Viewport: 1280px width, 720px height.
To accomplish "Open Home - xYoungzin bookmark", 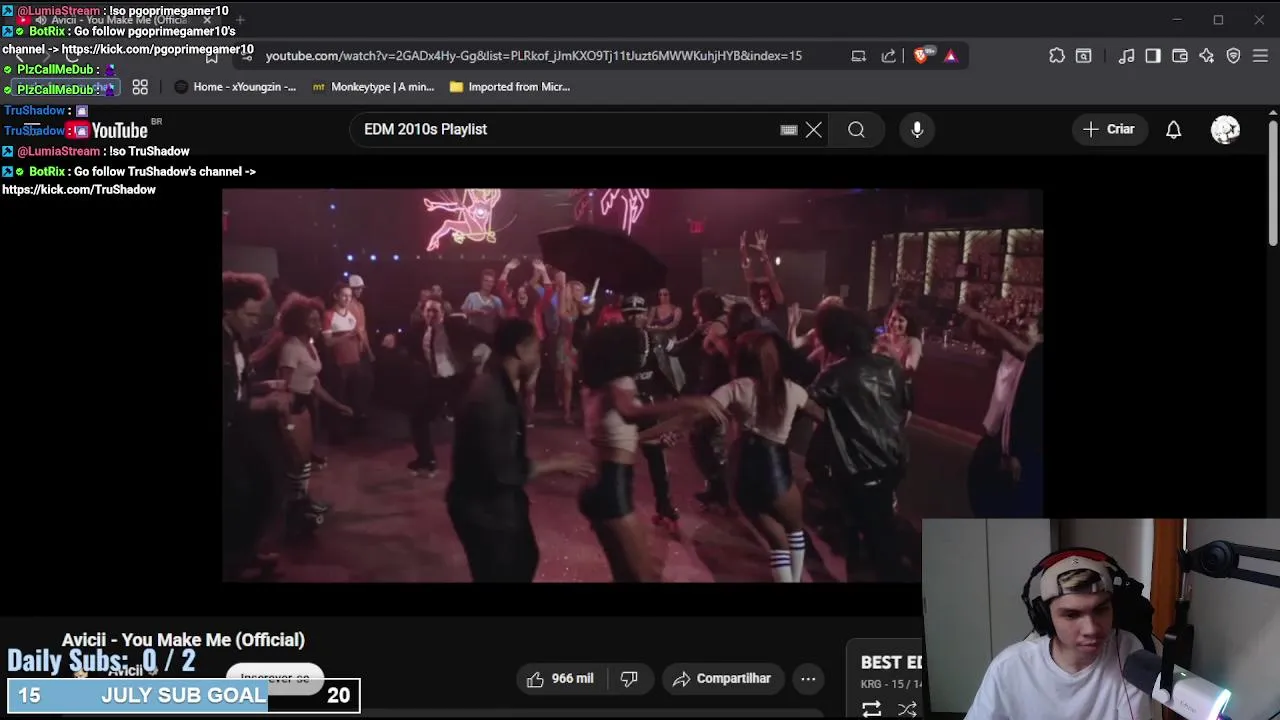I will coord(235,87).
